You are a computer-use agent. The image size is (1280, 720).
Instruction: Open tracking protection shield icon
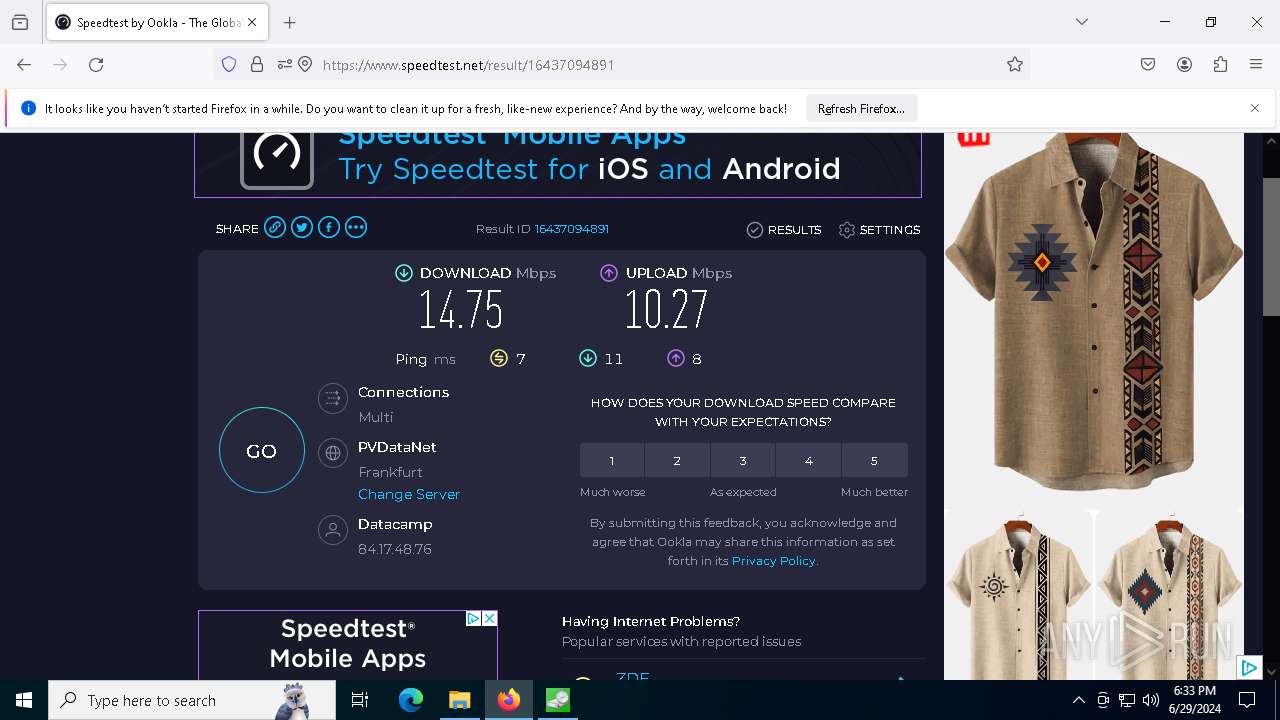[x=229, y=64]
